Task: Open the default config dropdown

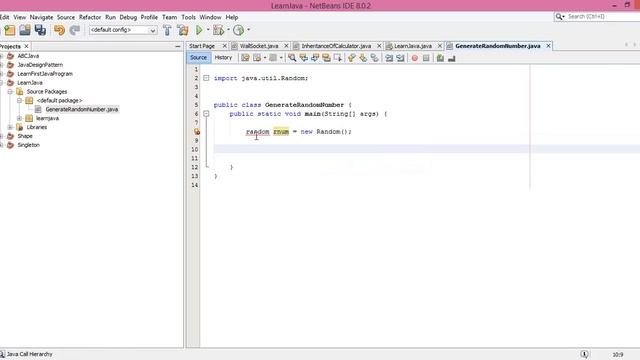Action: (123, 30)
